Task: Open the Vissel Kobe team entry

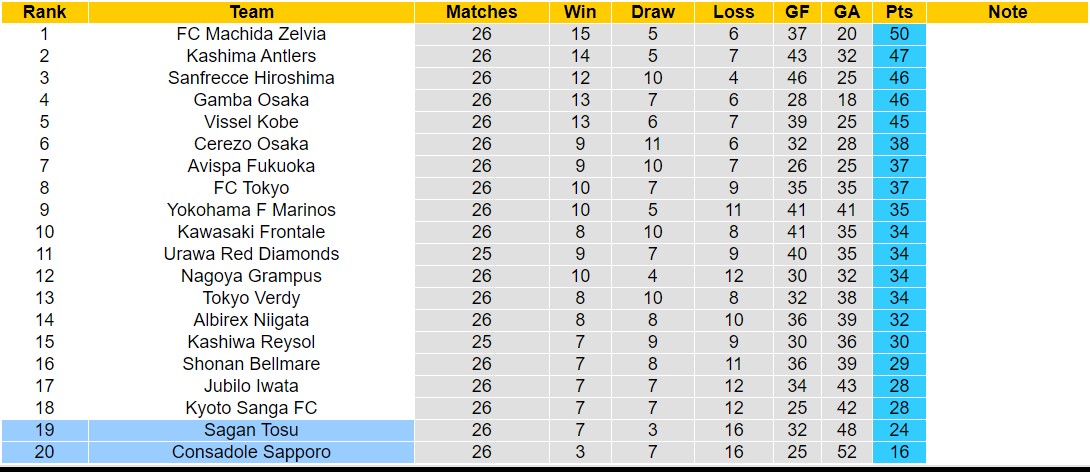Action: [251, 122]
